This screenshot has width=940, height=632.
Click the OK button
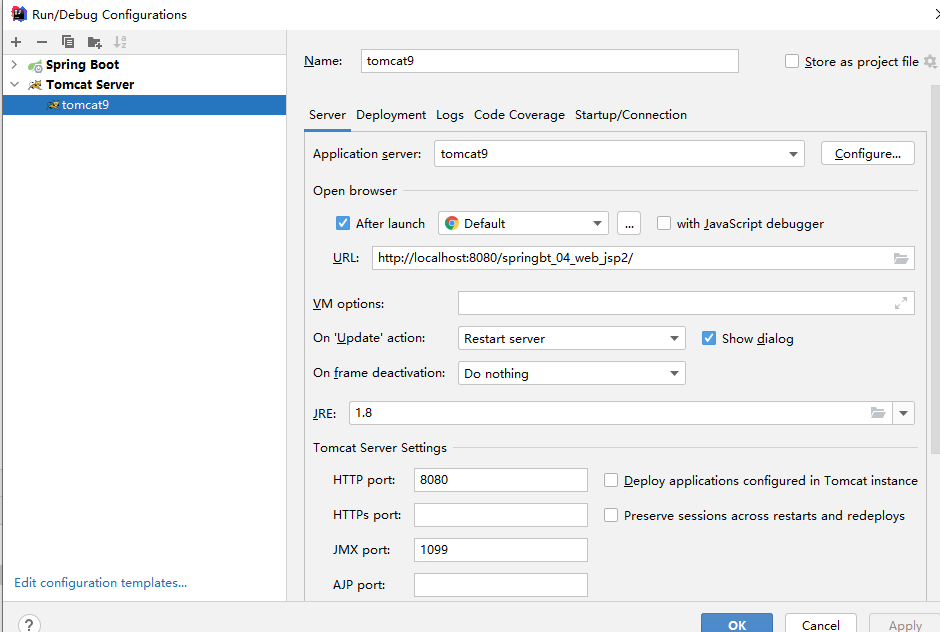pos(737,624)
